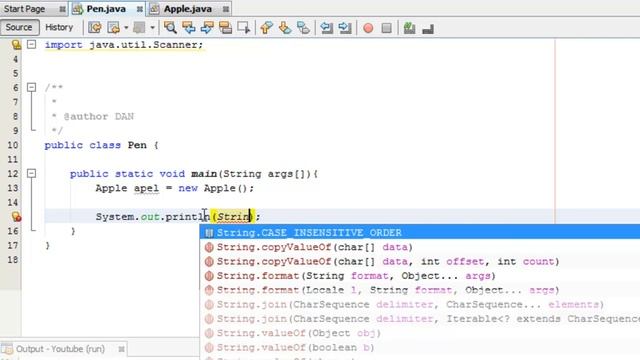This screenshot has width=640, height=360.
Task: Click the Find Selection magnifier icon
Action: (x=170, y=28)
